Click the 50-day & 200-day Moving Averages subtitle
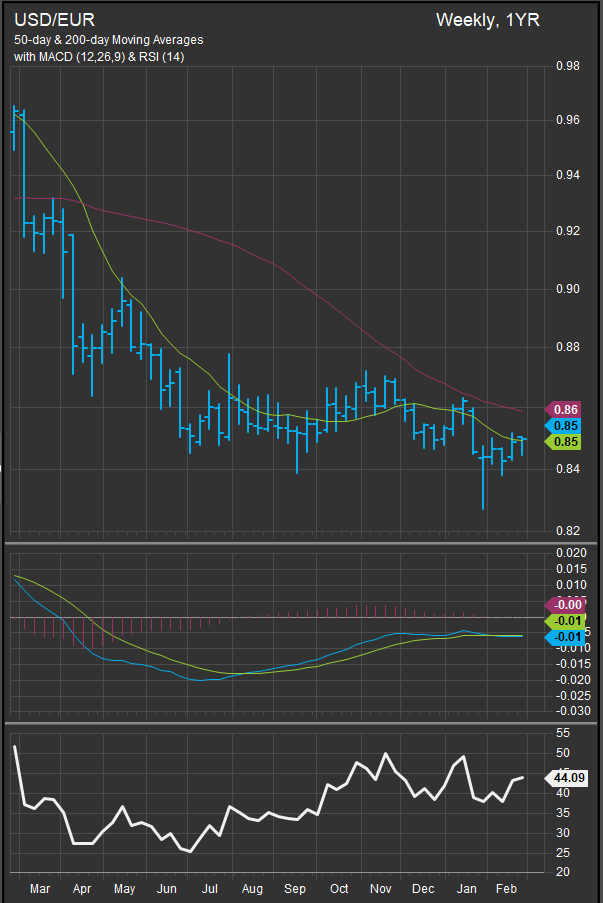The image size is (603, 903). [x=108, y=40]
